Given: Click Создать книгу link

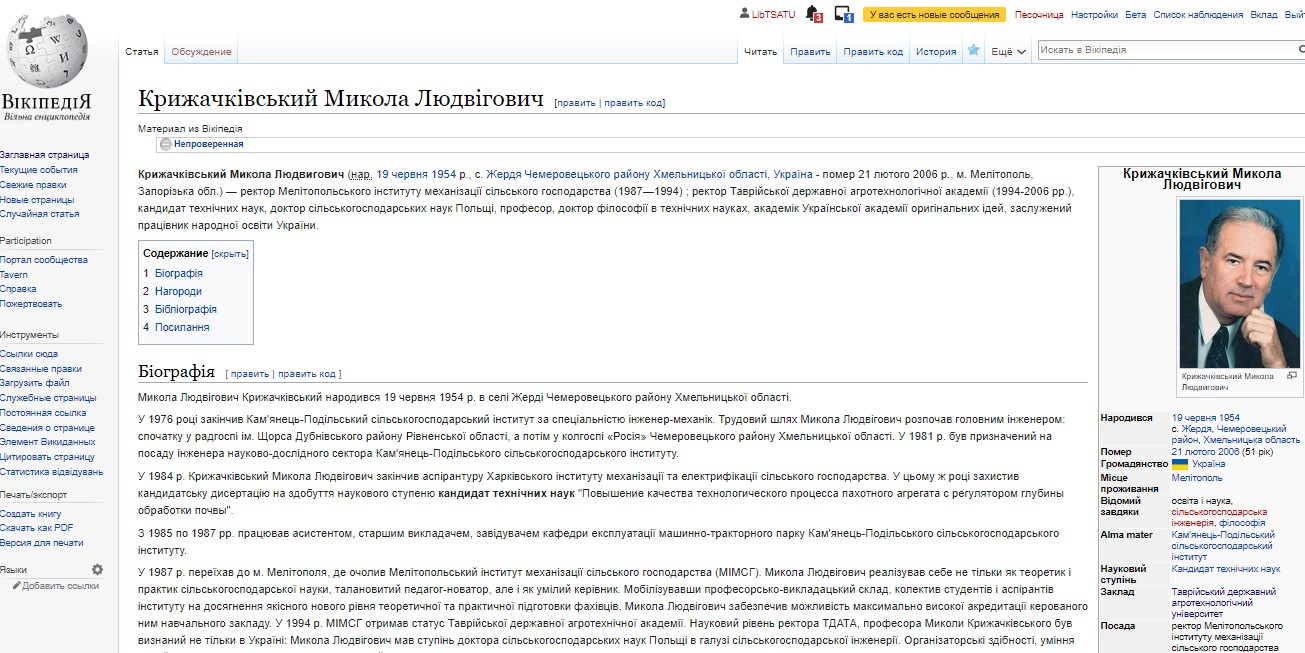Looking at the screenshot, I should tap(31, 514).
